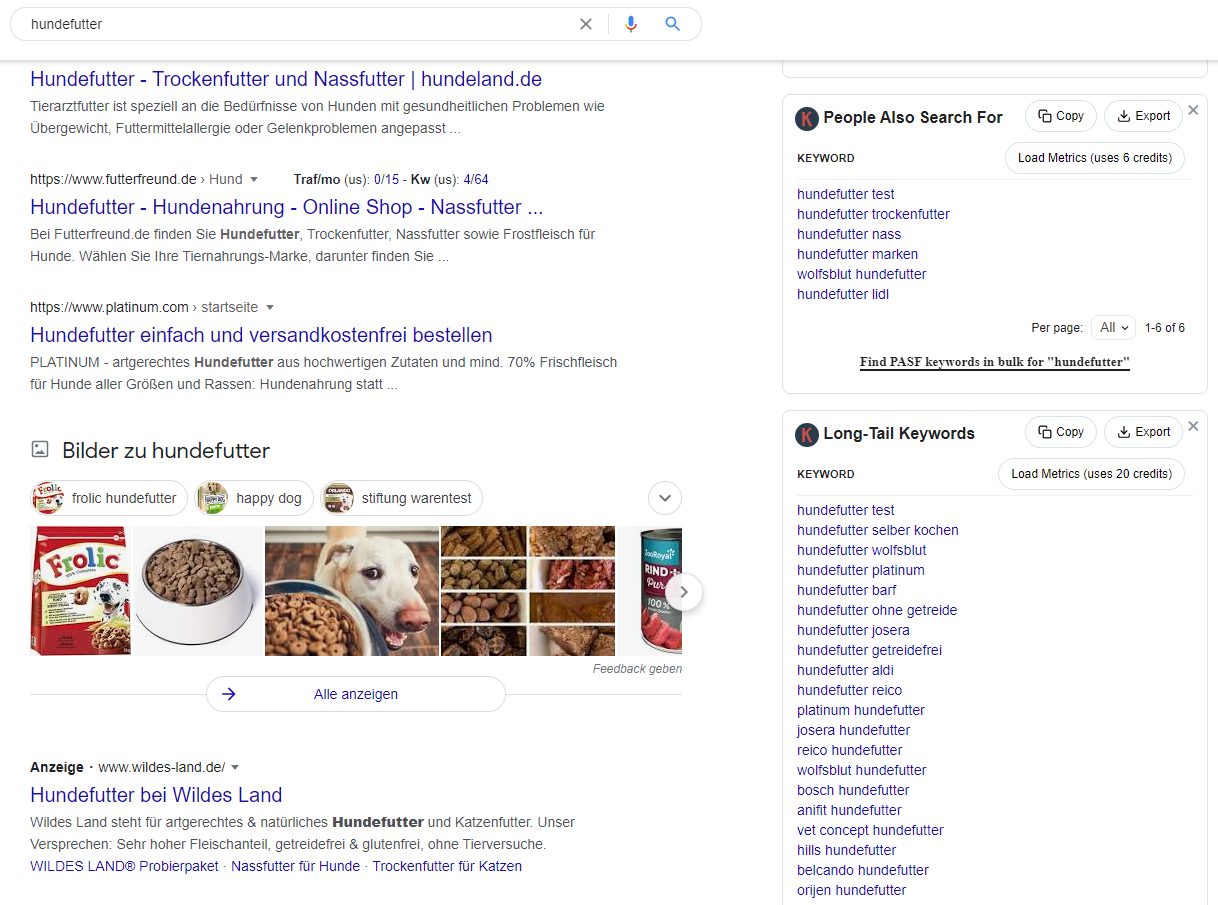
Task: Select keyword belcando hundefutter
Action: pos(863,870)
